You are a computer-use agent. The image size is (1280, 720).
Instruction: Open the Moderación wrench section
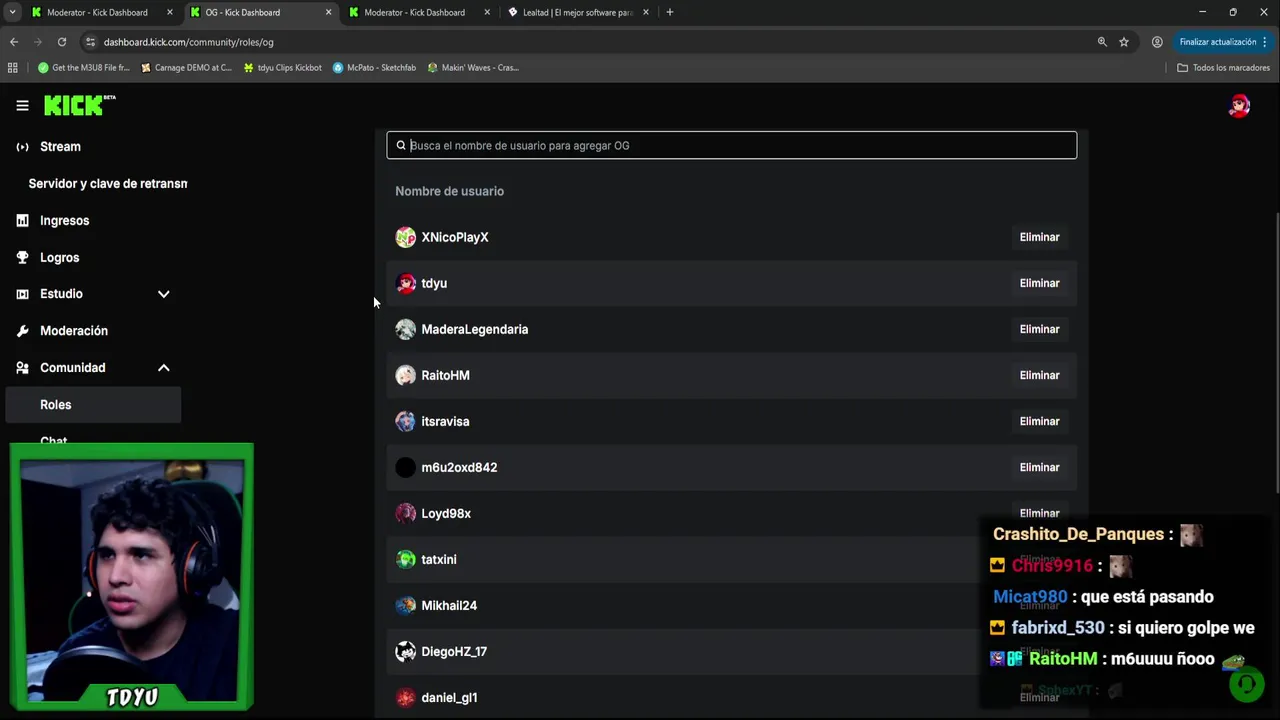click(73, 331)
